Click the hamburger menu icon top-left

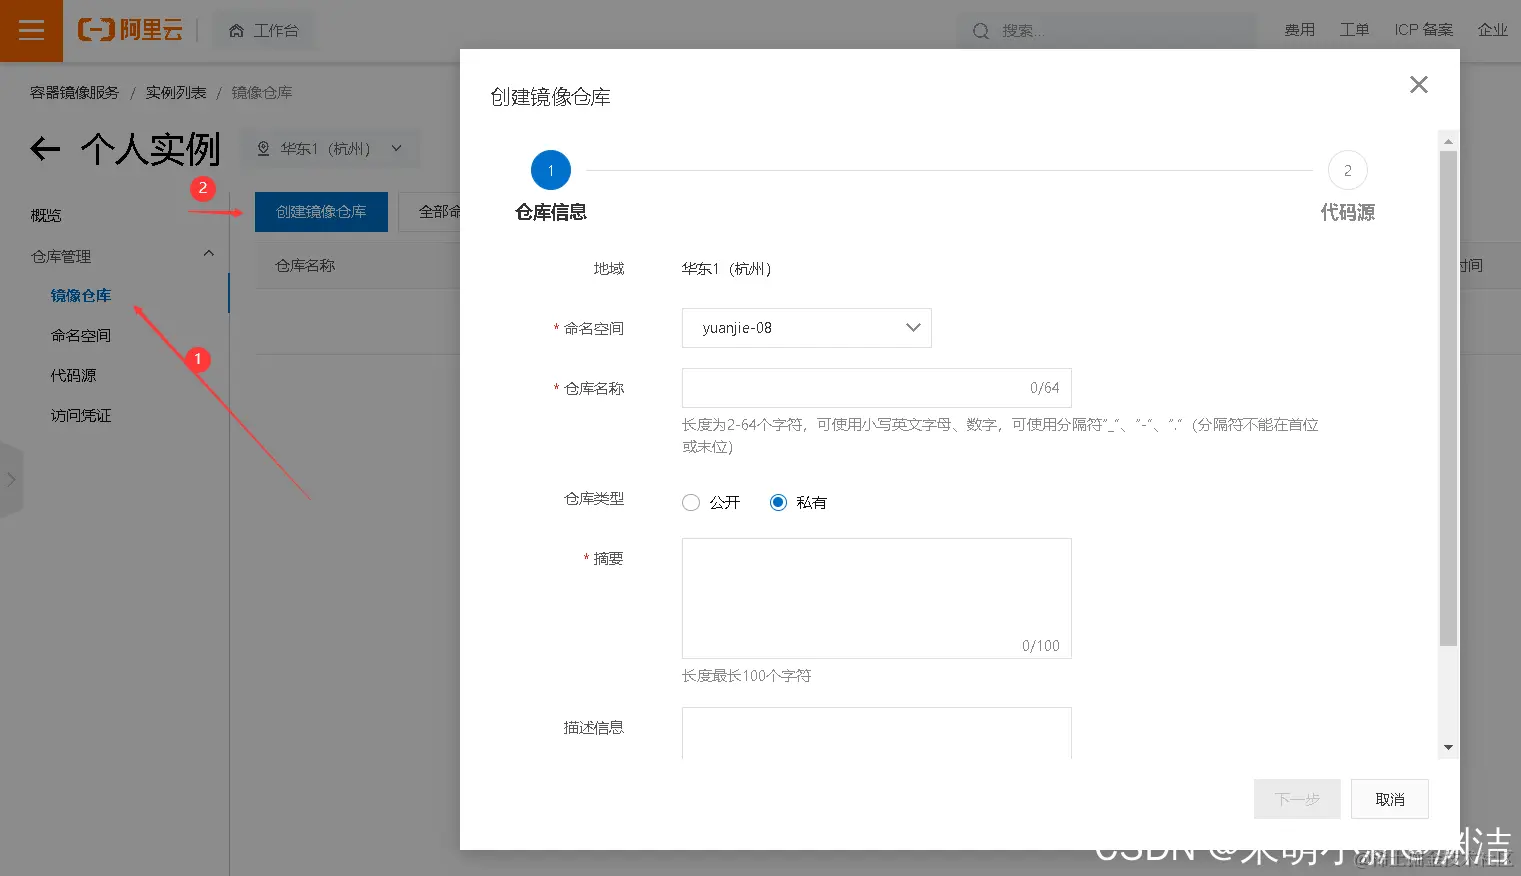[x=31, y=30]
